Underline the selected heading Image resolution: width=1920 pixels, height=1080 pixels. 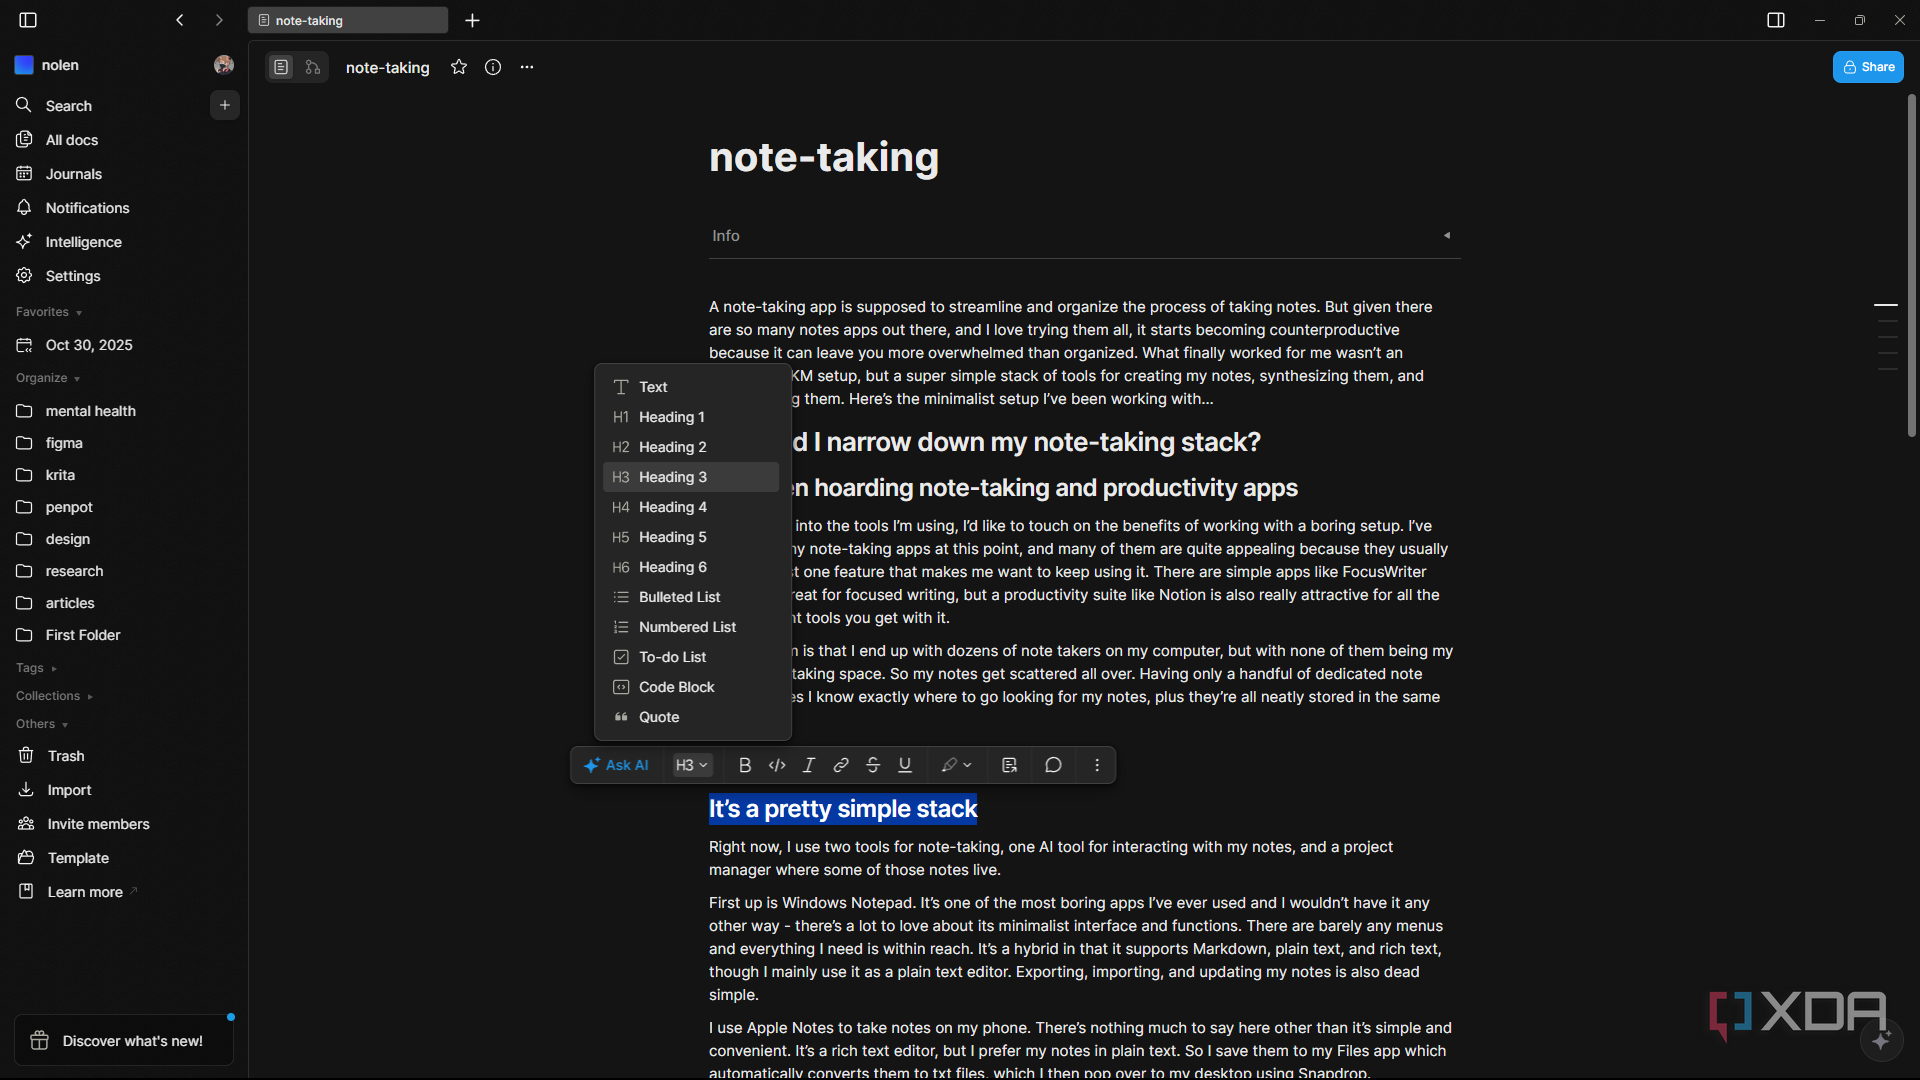point(905,765)
